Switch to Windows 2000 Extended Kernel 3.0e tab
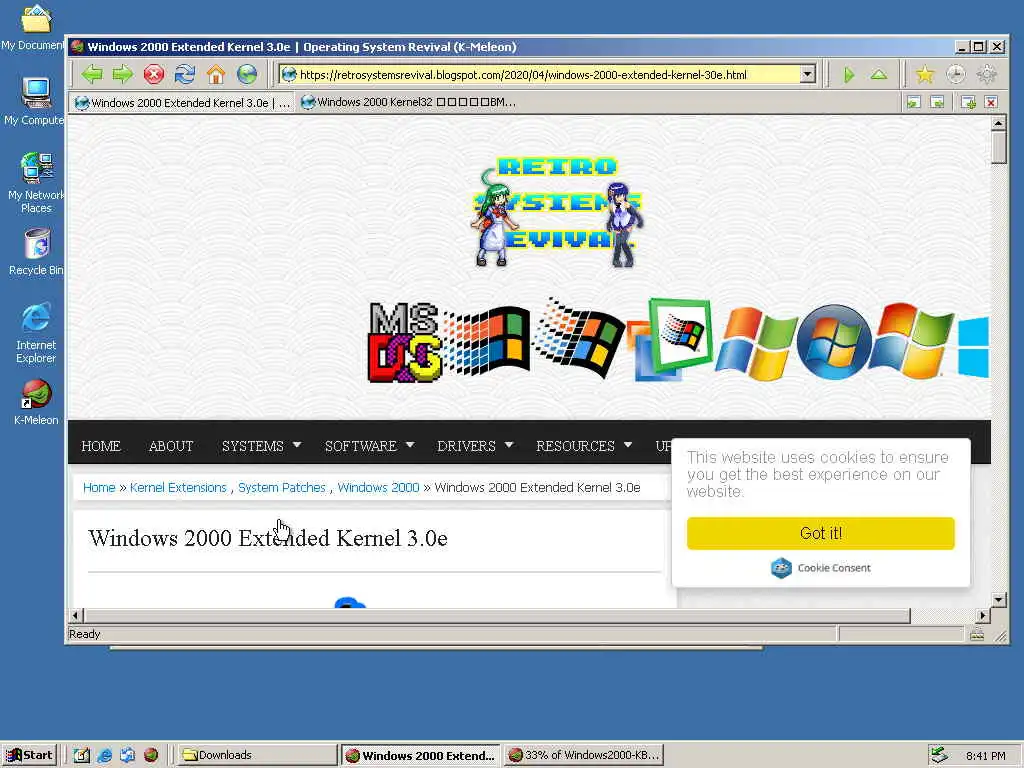1024x768 pixels. (182, 103)
